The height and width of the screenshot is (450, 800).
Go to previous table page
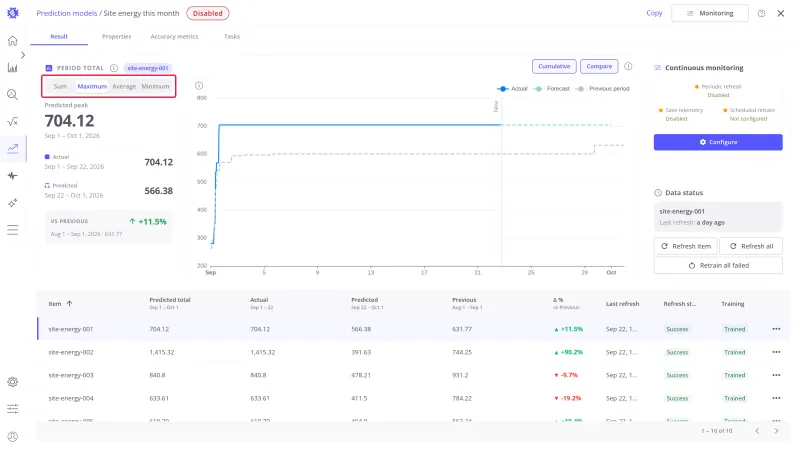click(757, 431)
